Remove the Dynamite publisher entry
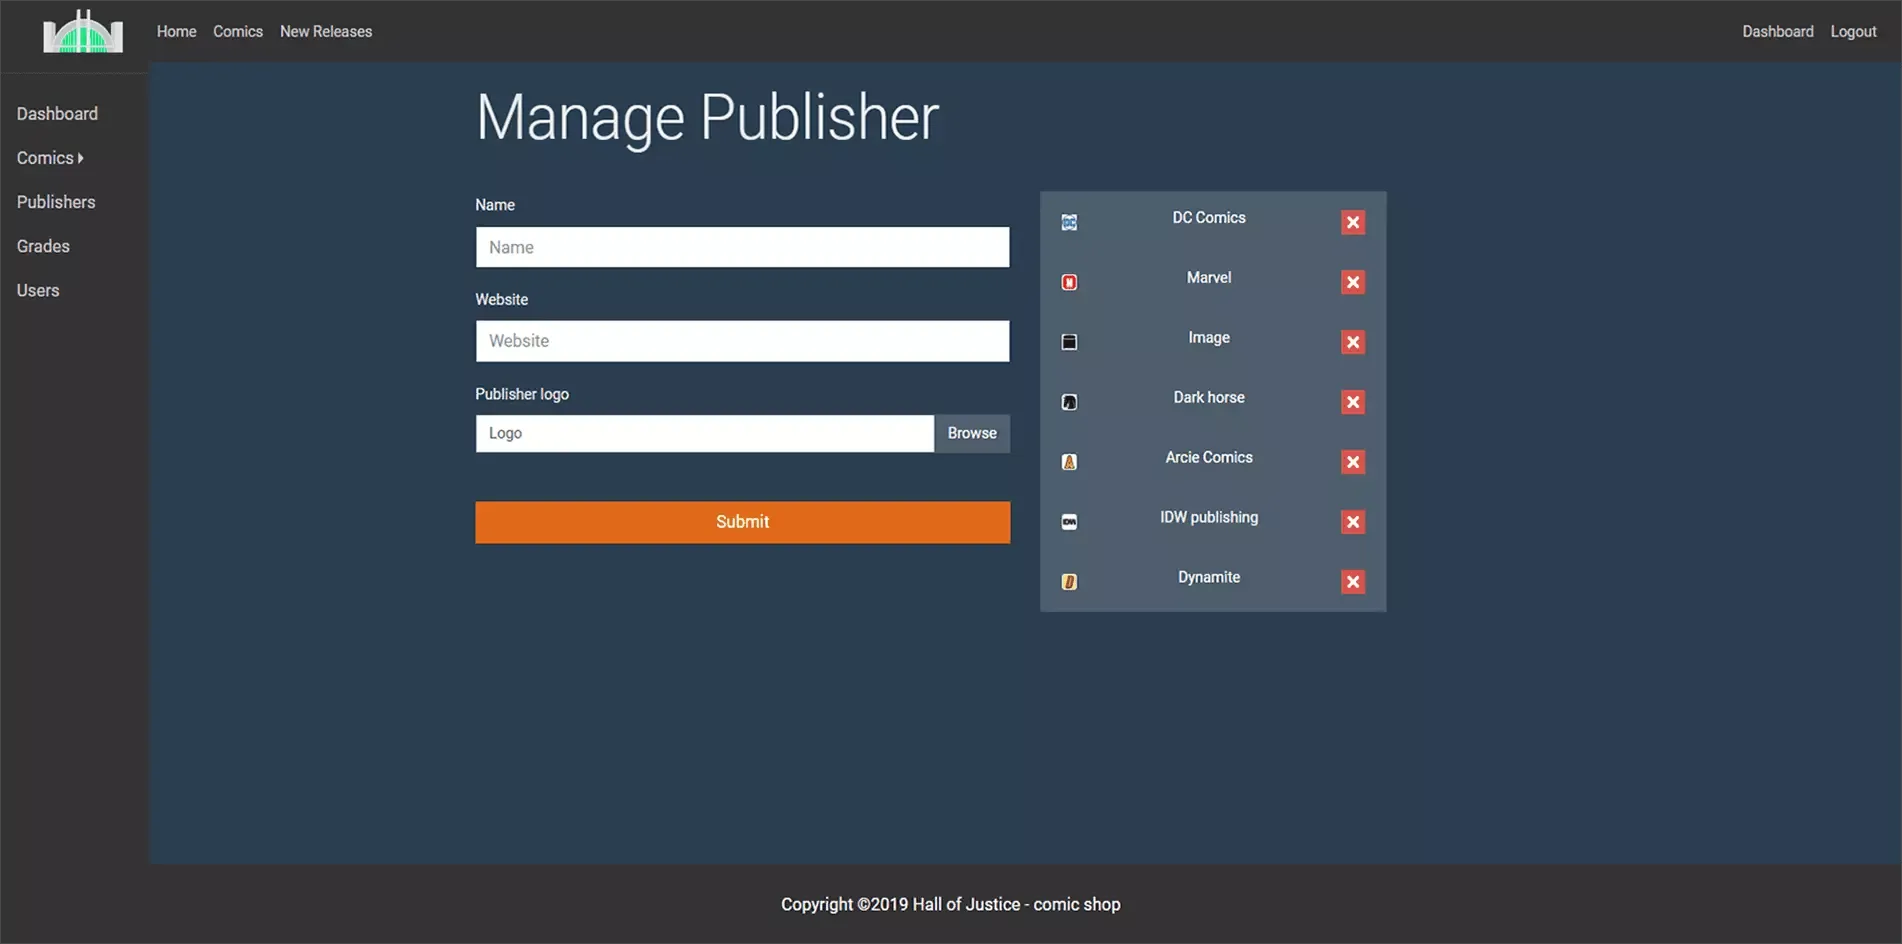1902x944 pixels. pos(1353,582)
